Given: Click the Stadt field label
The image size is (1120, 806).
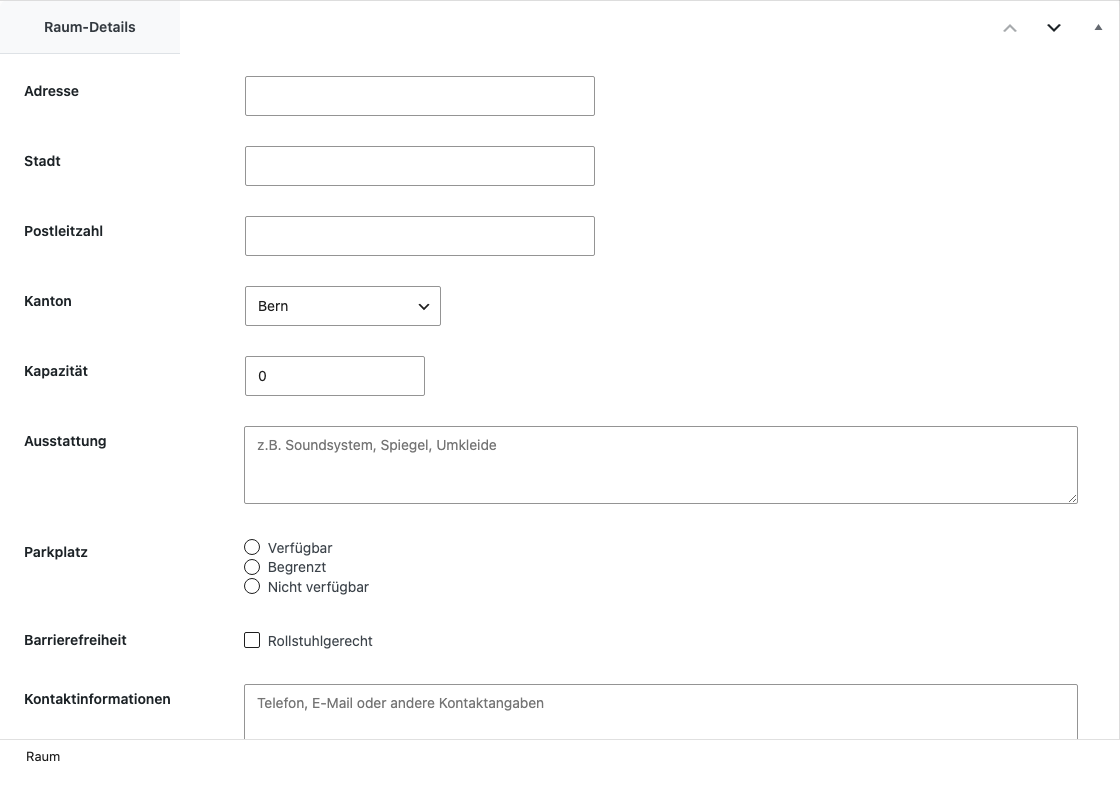Looking at the screenshot, I should point(42,161).
